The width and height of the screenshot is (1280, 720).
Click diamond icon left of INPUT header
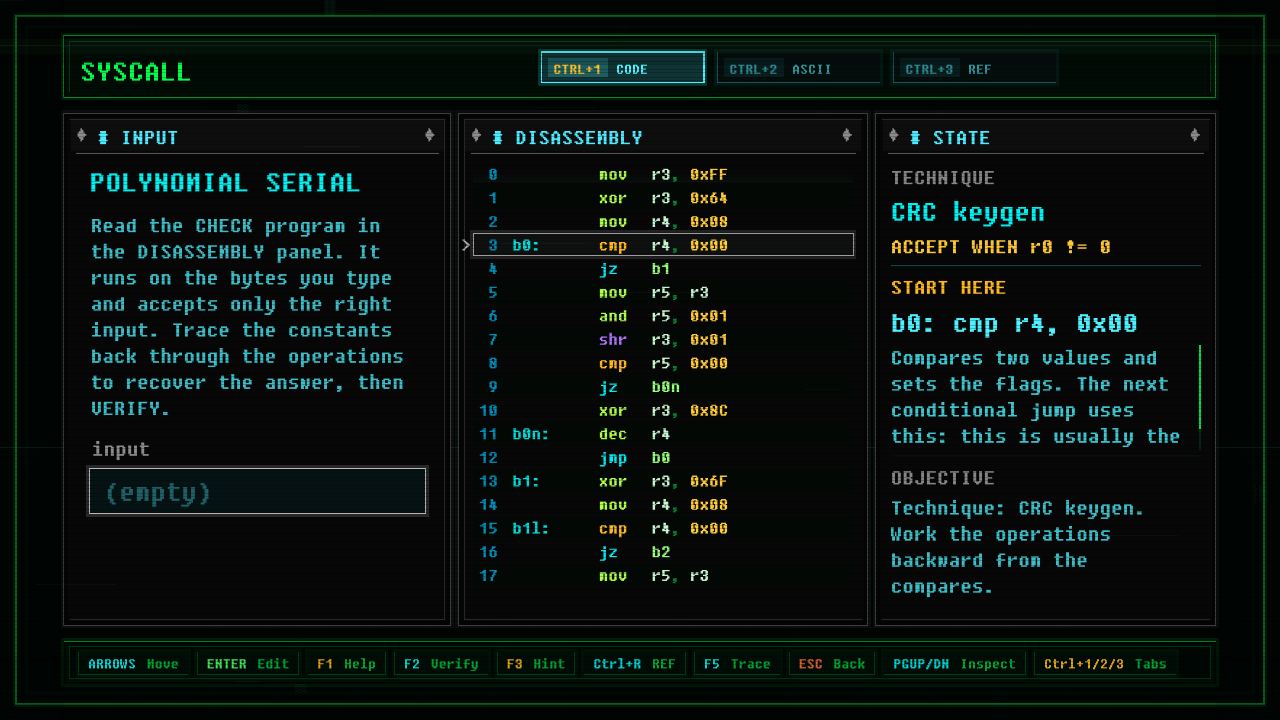click(x=82, y=136)
